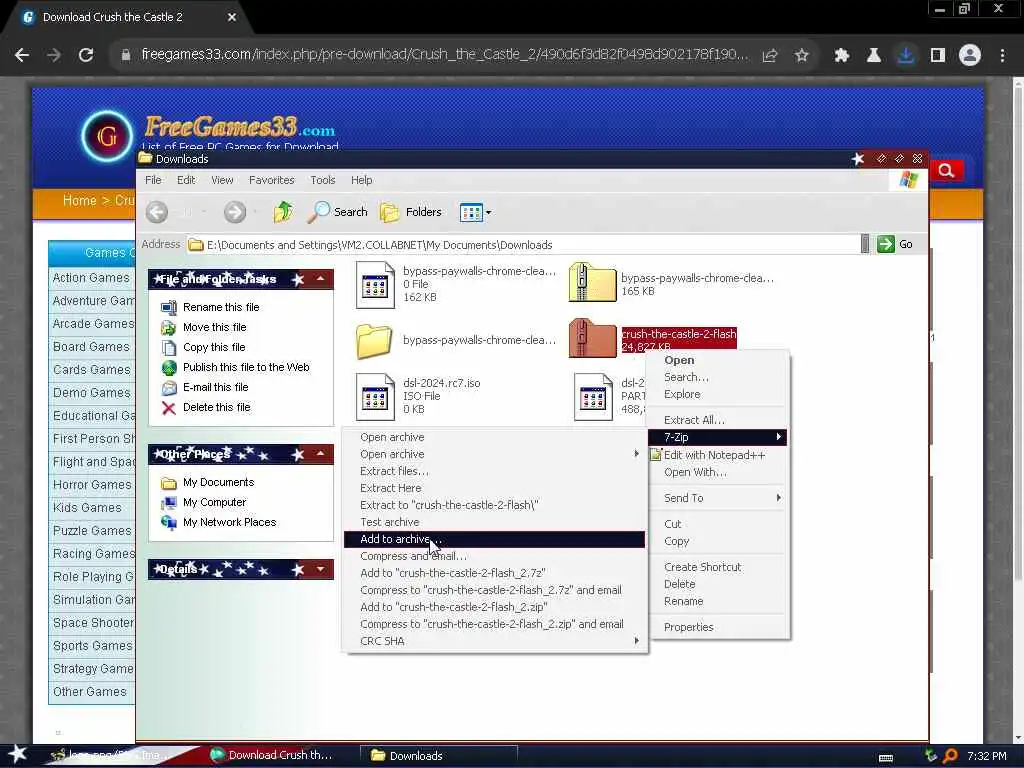Choose Extract Here in 7-Zip submenu
The width and height of the screenshot is (1024, 768).
tap(494, 488)
